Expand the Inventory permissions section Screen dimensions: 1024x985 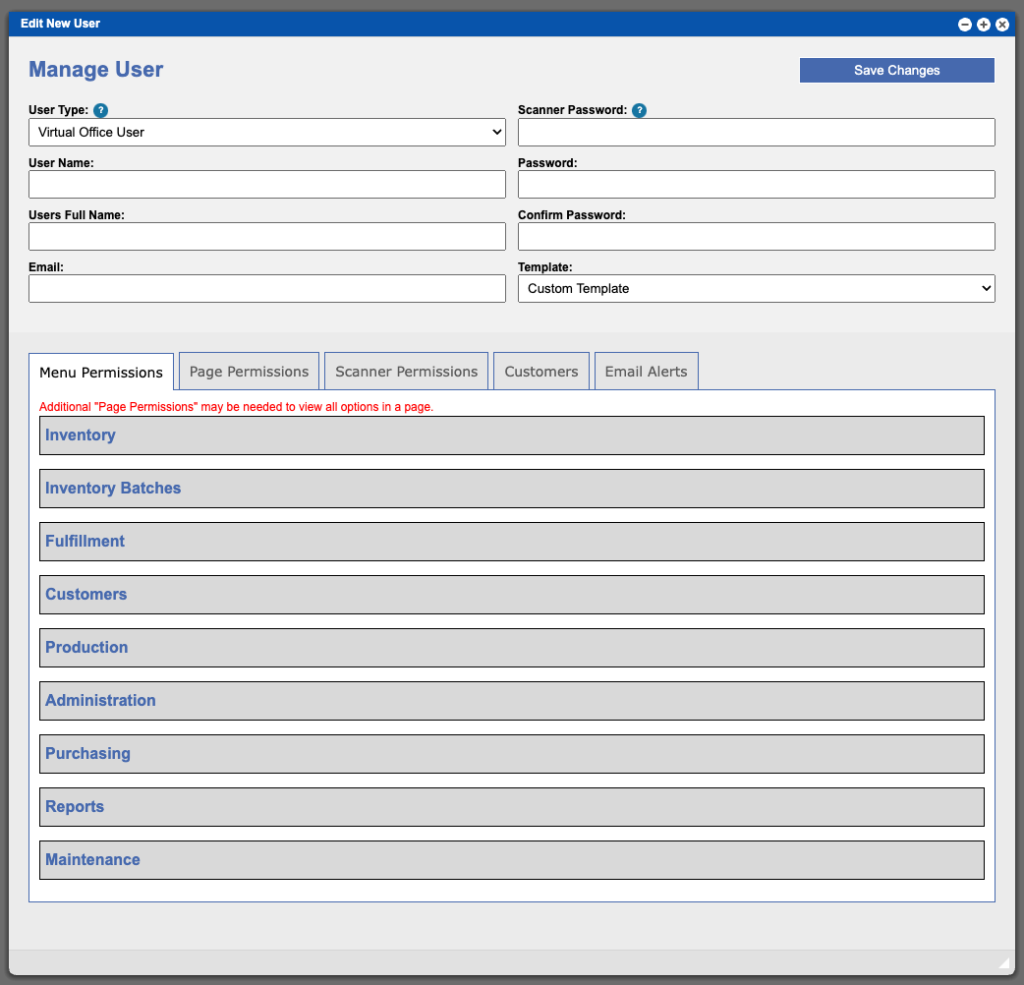(x=511, y=435)
